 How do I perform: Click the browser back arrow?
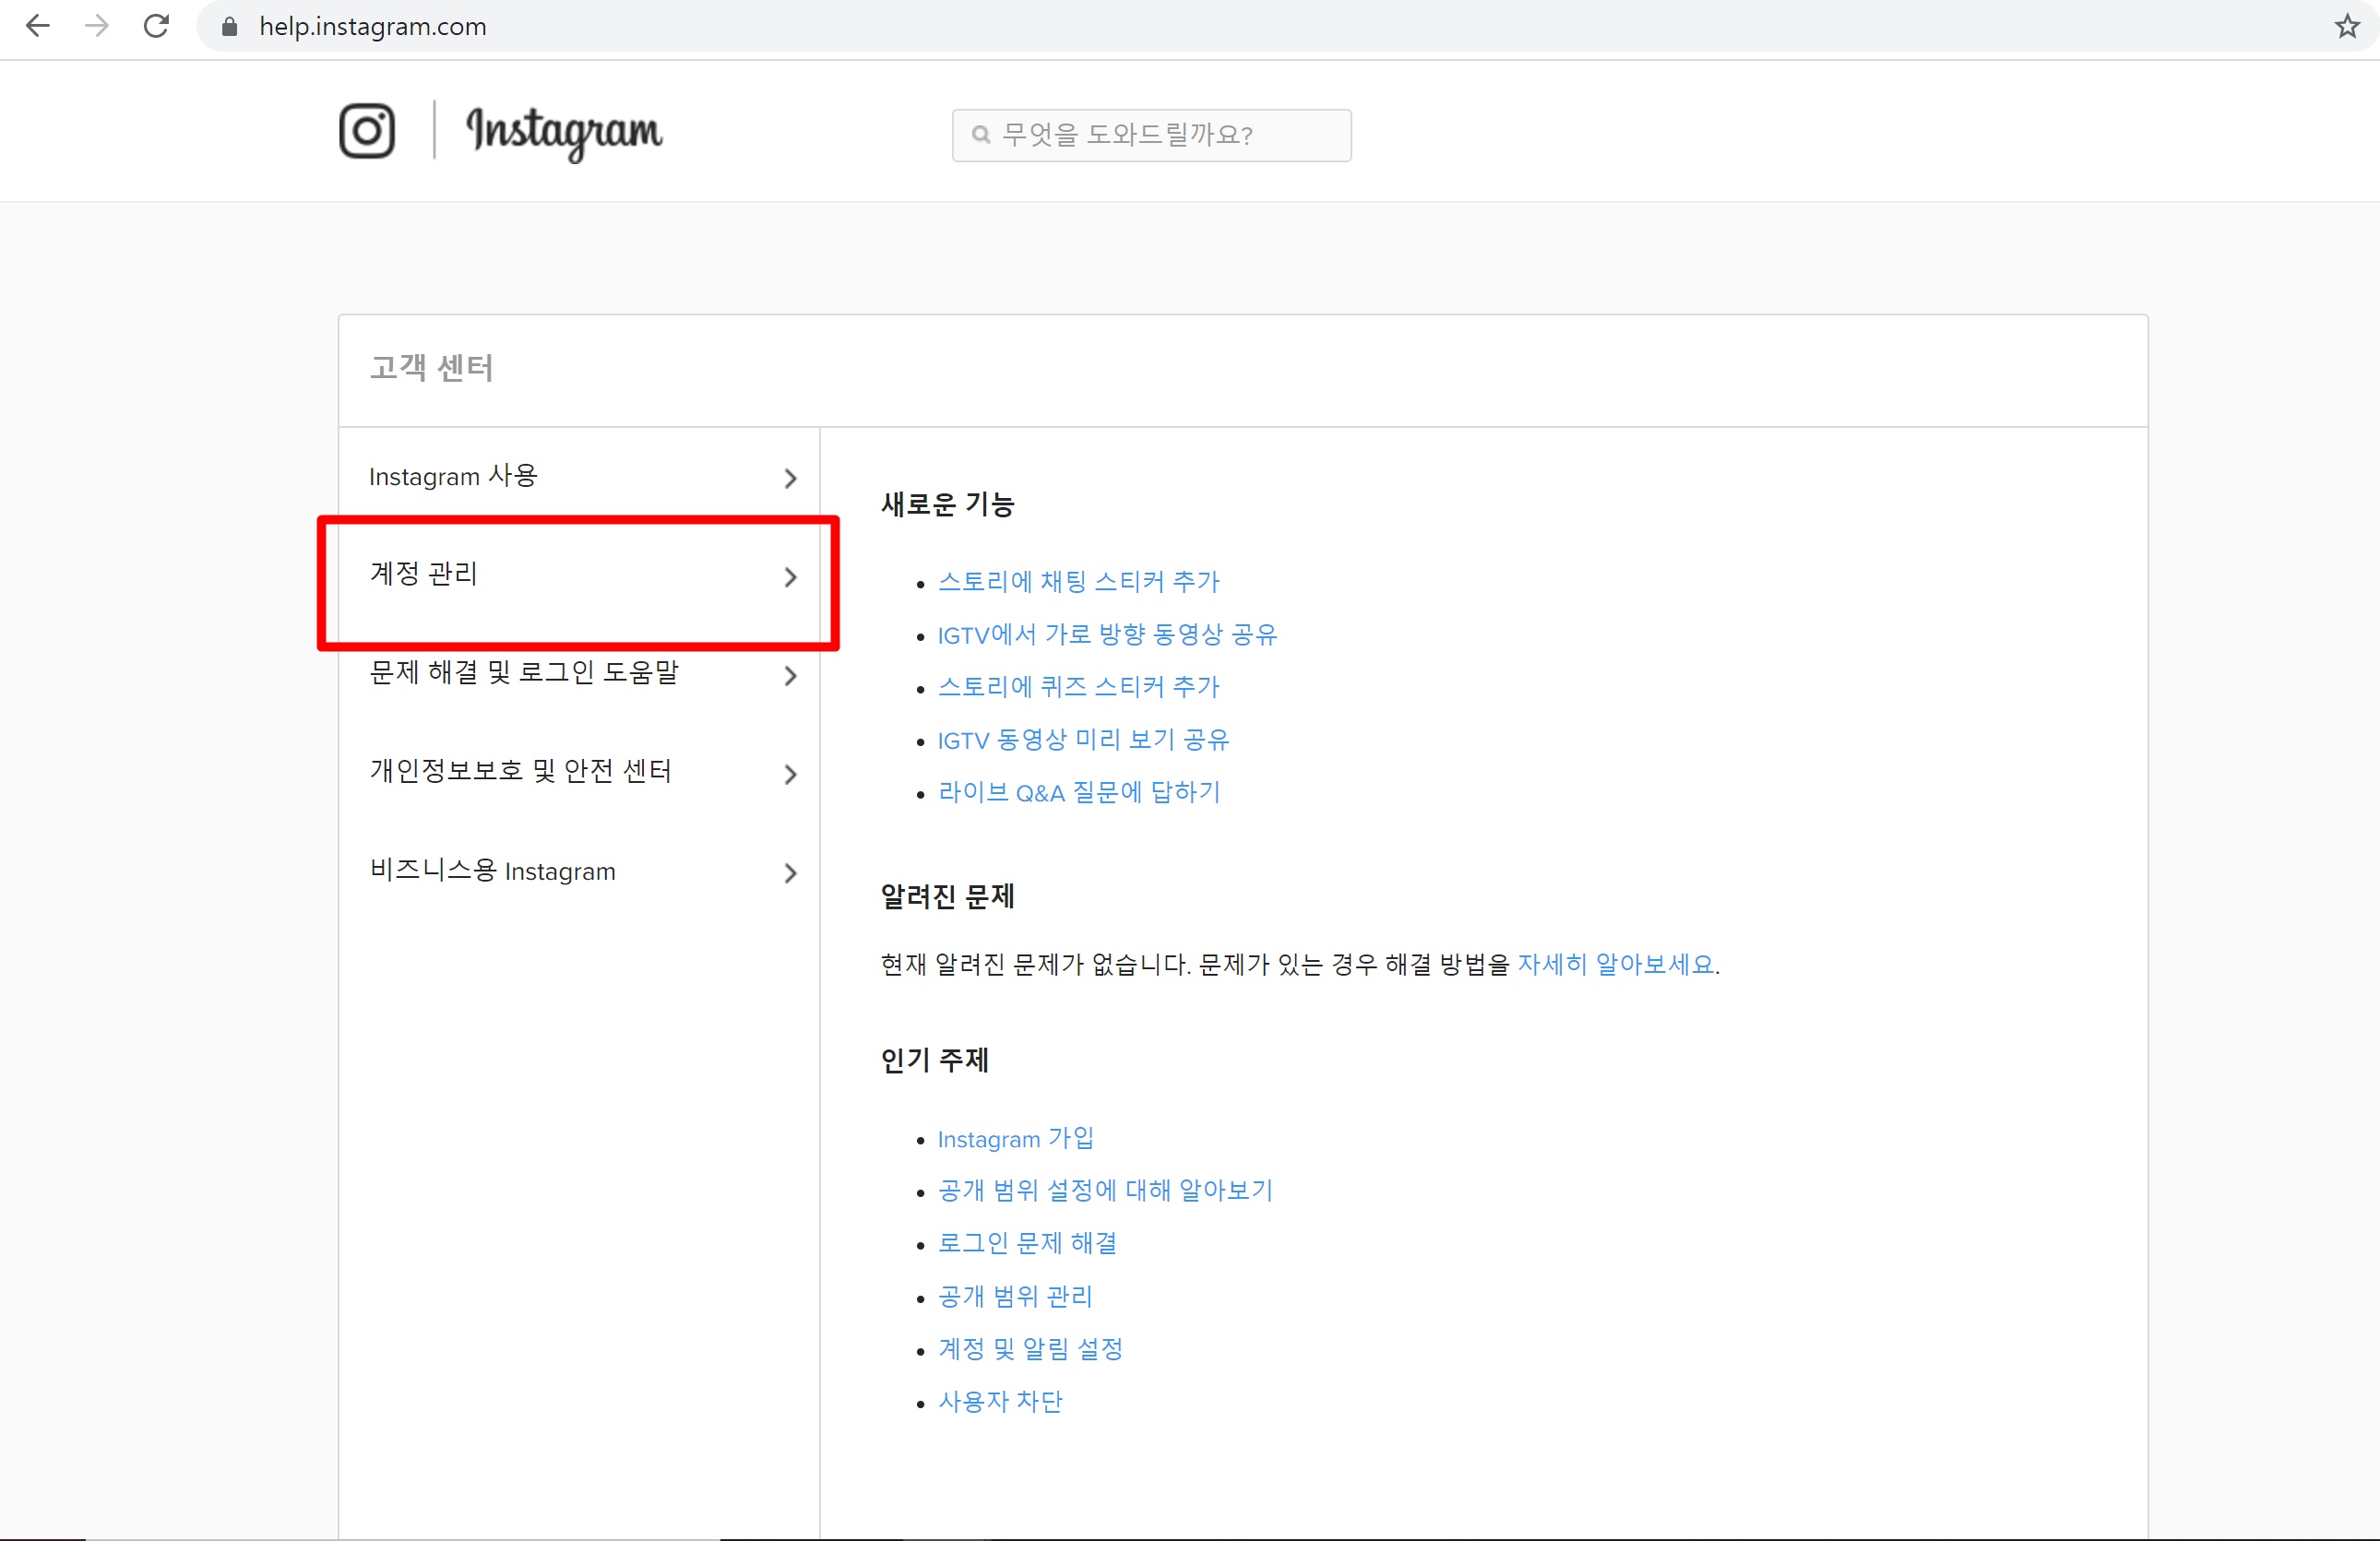37,26
